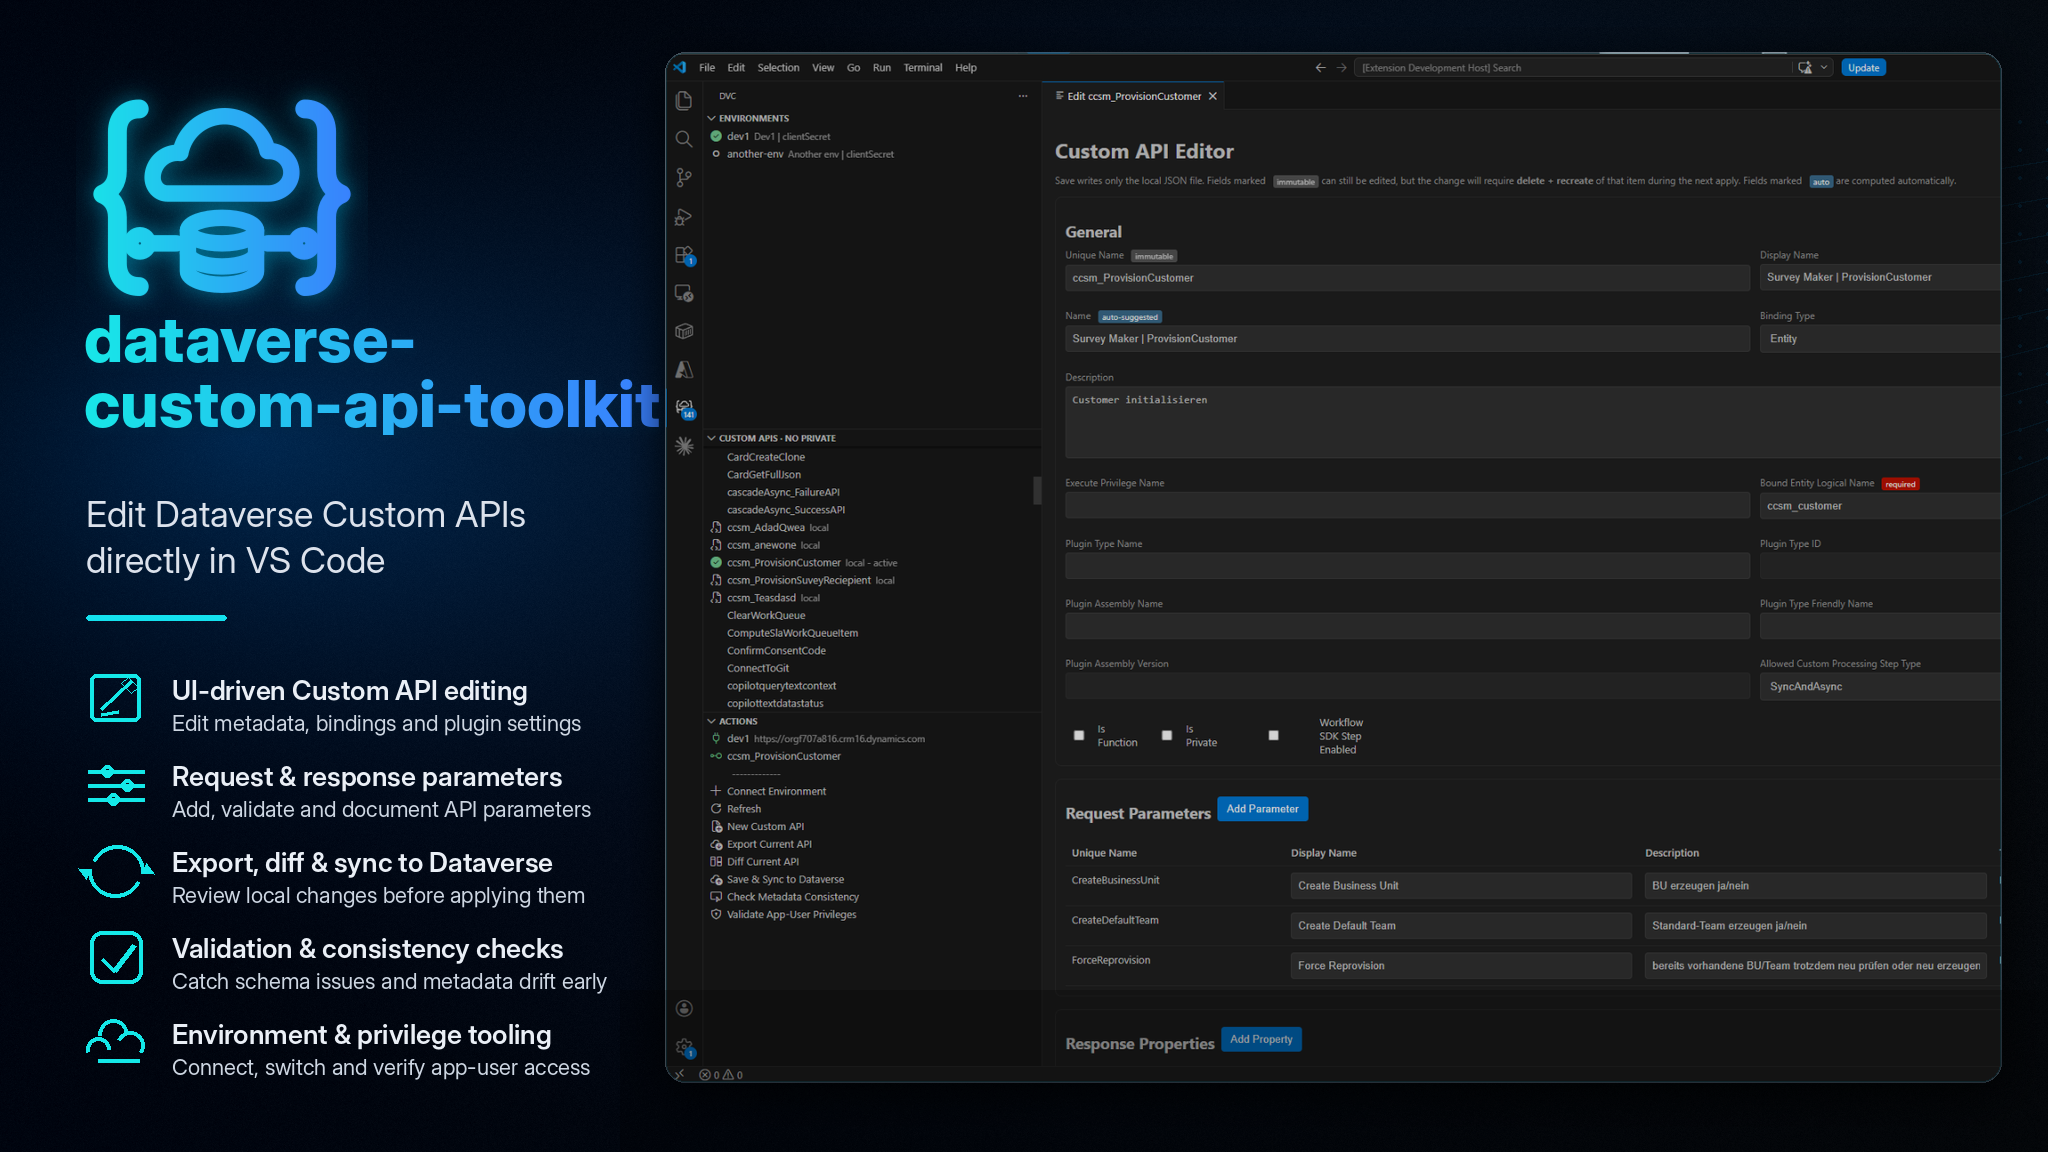The height and width of the screenshot is (1152, 2048).
Task: Open the Copilot chat icon in the title bar
Action: click(x=1805, y=68)
